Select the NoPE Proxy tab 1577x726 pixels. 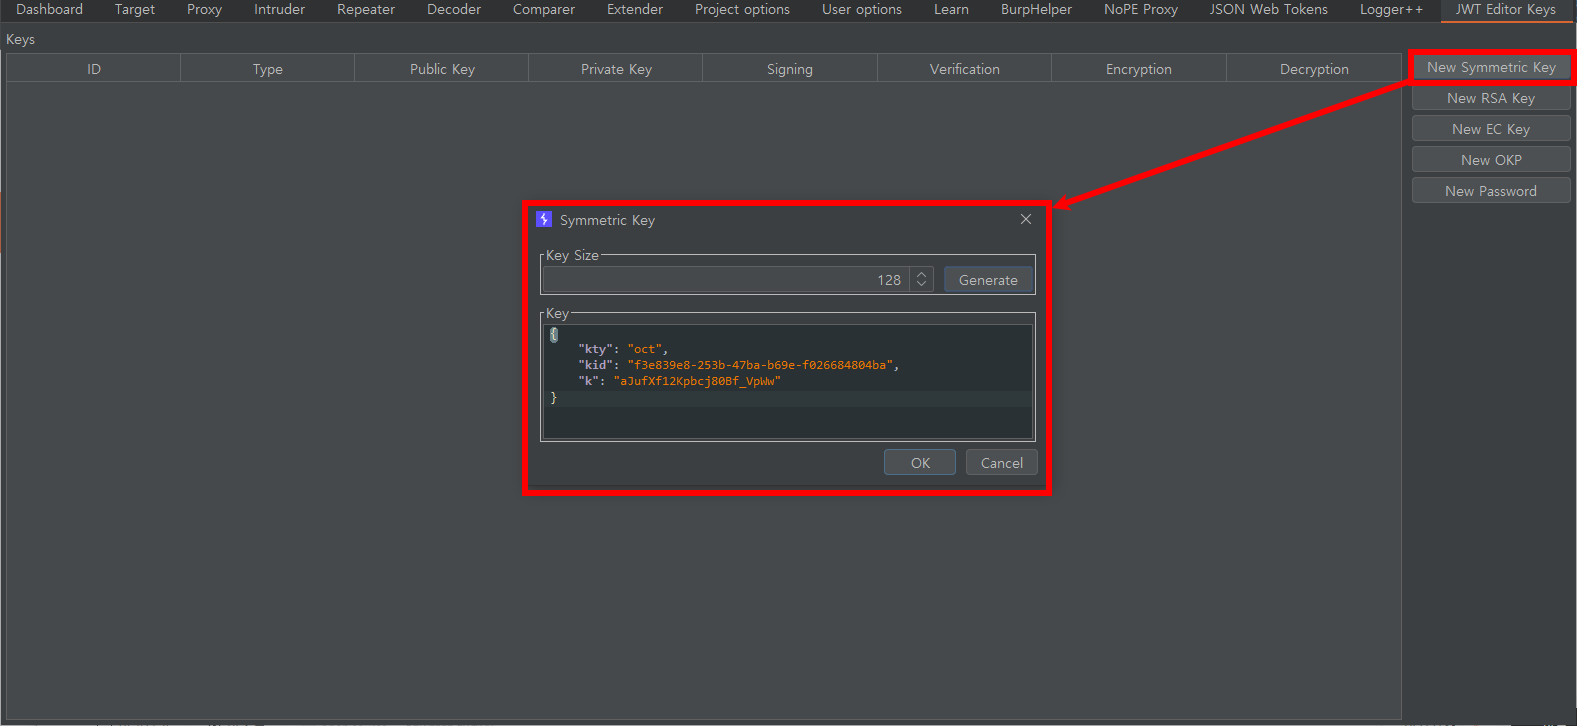[x=1141, y=9]
